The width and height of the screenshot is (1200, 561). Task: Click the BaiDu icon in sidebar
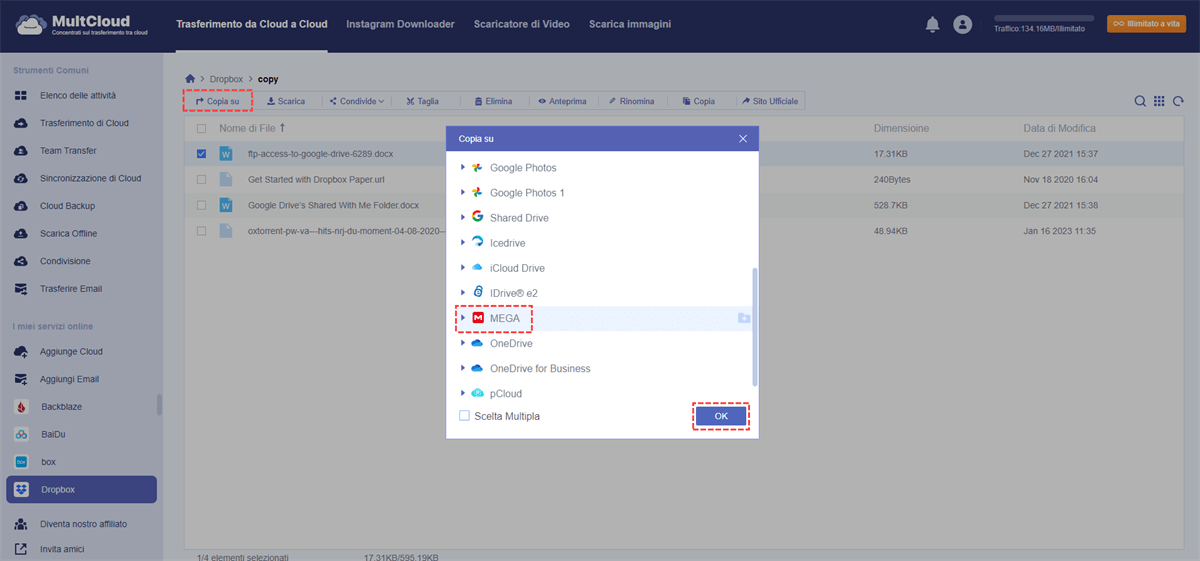click(x=21, y=434)
